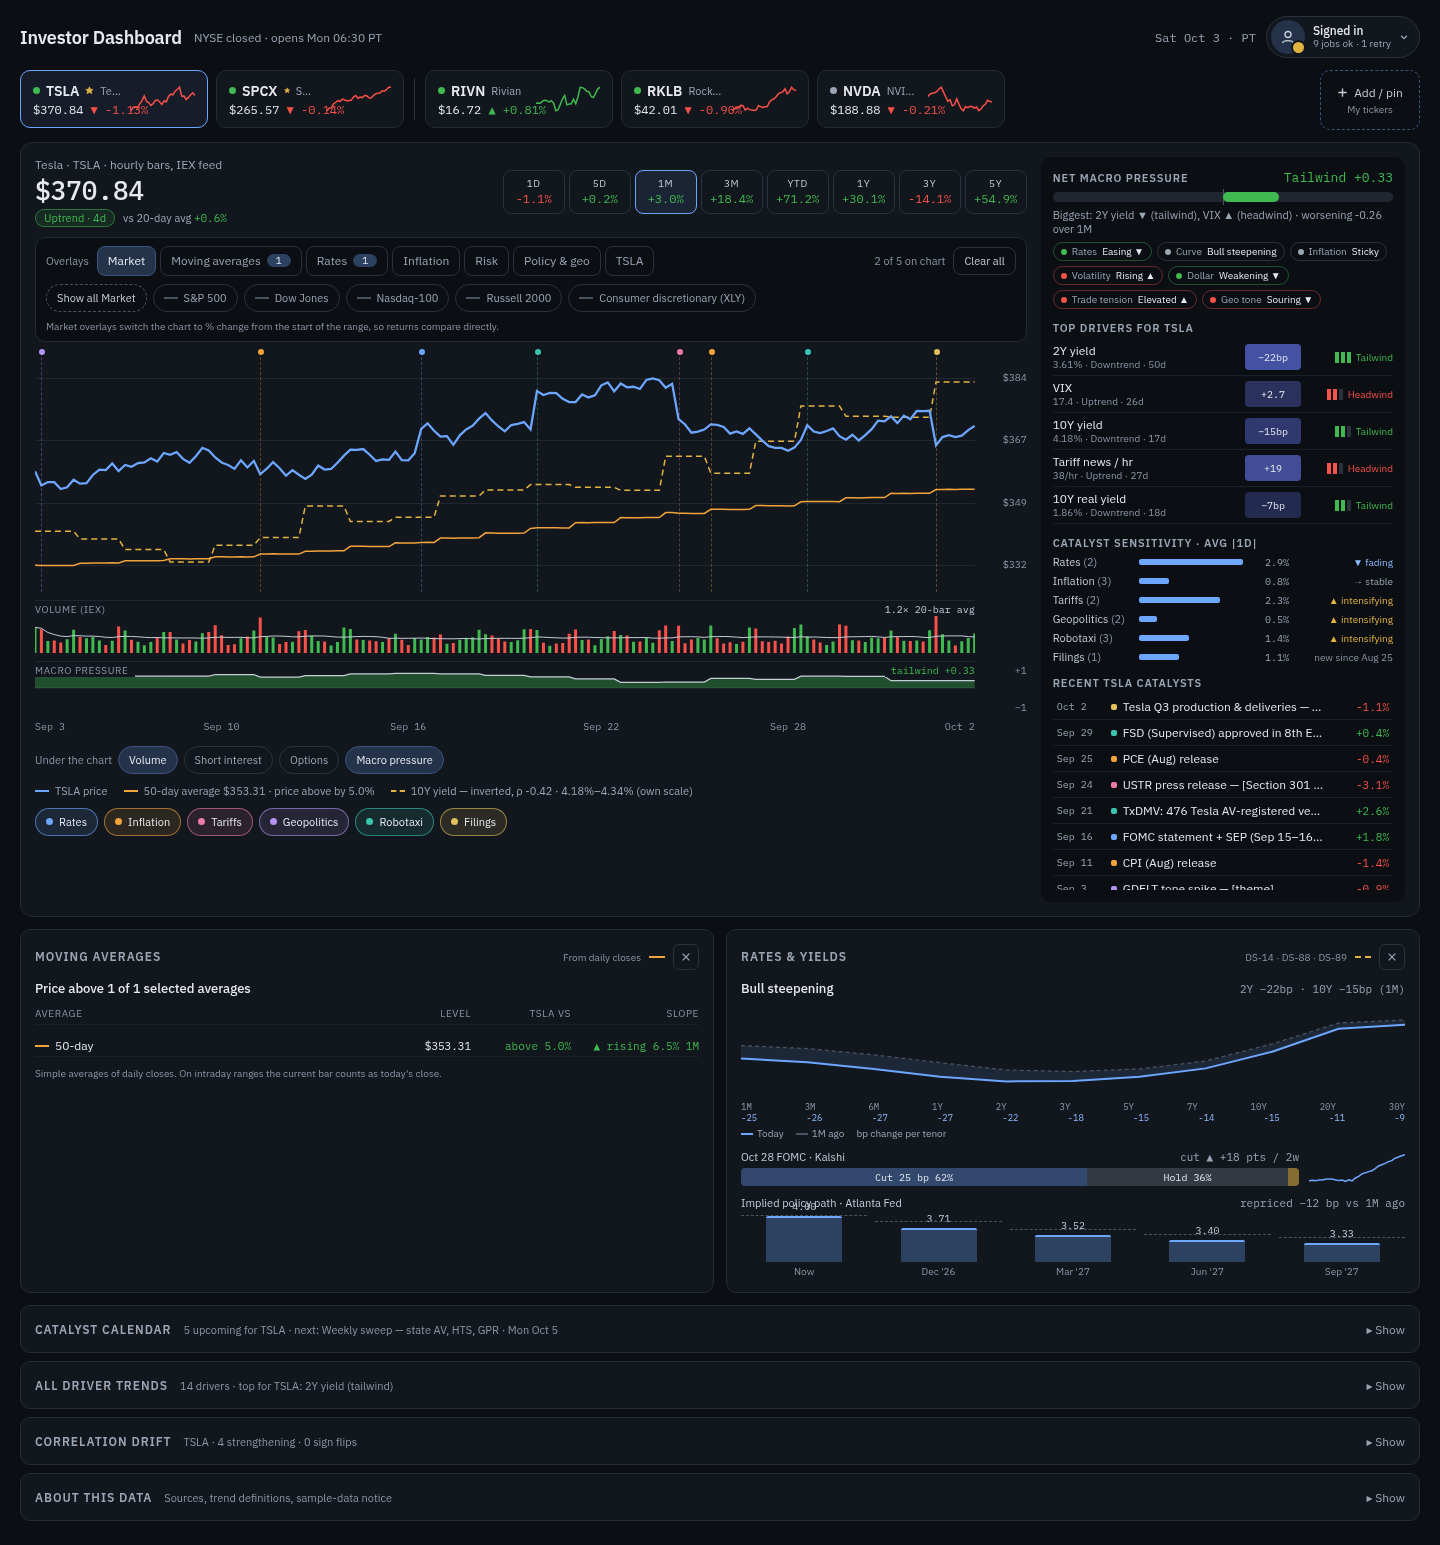The image size is (1440, 1545).
Task: Click the star icon on SPCX ticker
Action: tap(287, 90)
